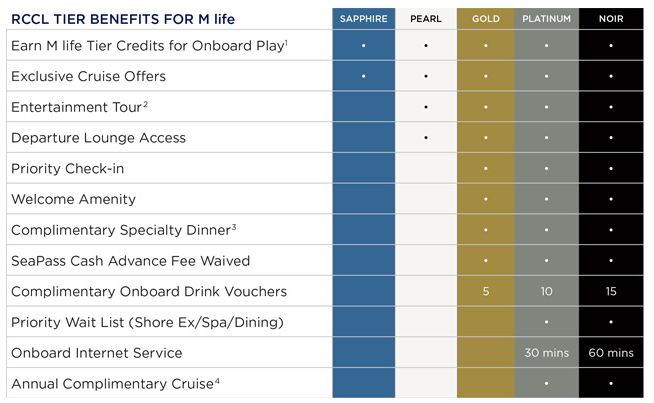Click the Entertainment Tour benefit label
The image size is (654, 403).
[80, 107]
